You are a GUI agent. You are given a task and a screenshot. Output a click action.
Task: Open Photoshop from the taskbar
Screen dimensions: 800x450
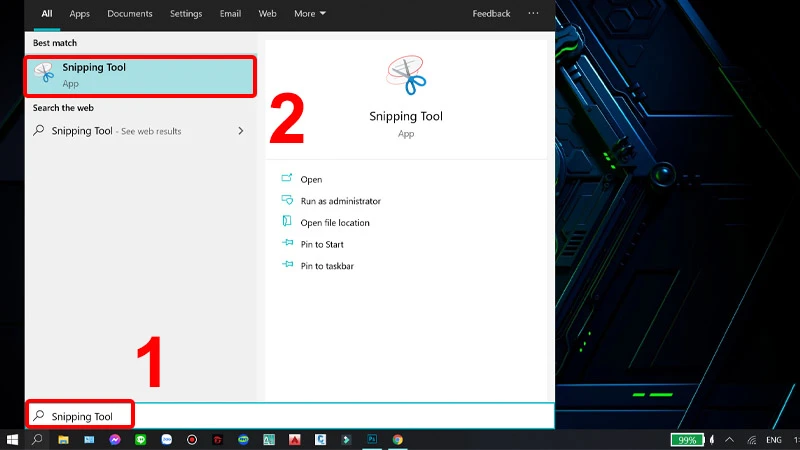point(372,439)
